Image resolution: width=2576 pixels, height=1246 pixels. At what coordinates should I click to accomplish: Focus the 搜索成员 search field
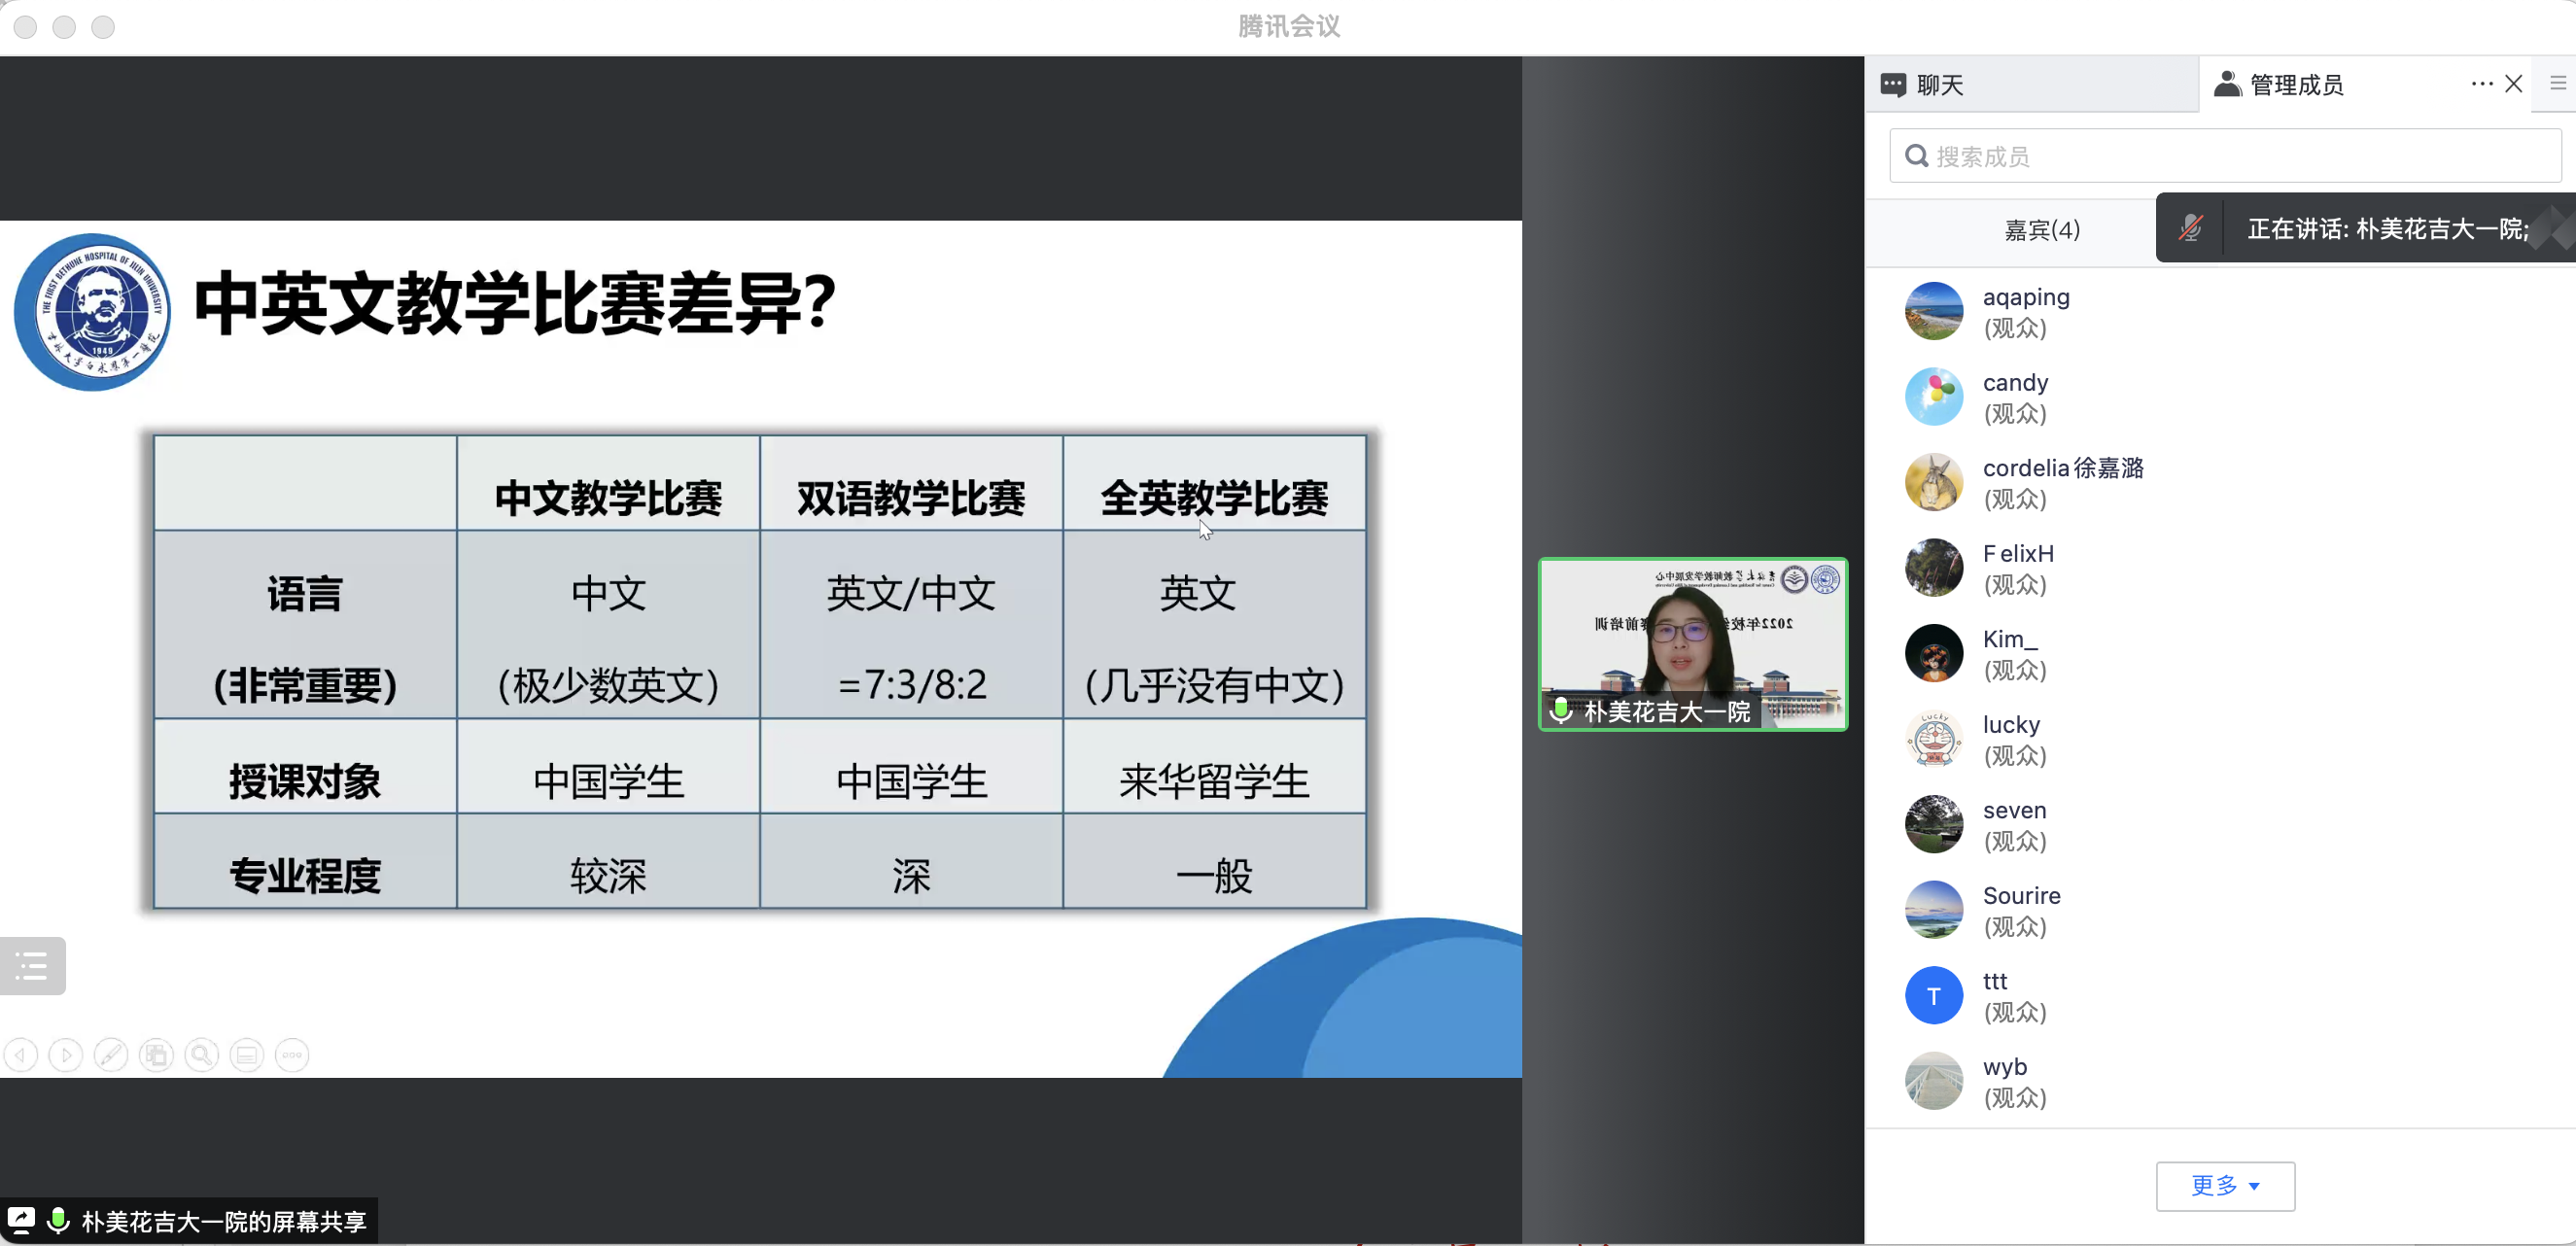click(x=2224, y=156)
